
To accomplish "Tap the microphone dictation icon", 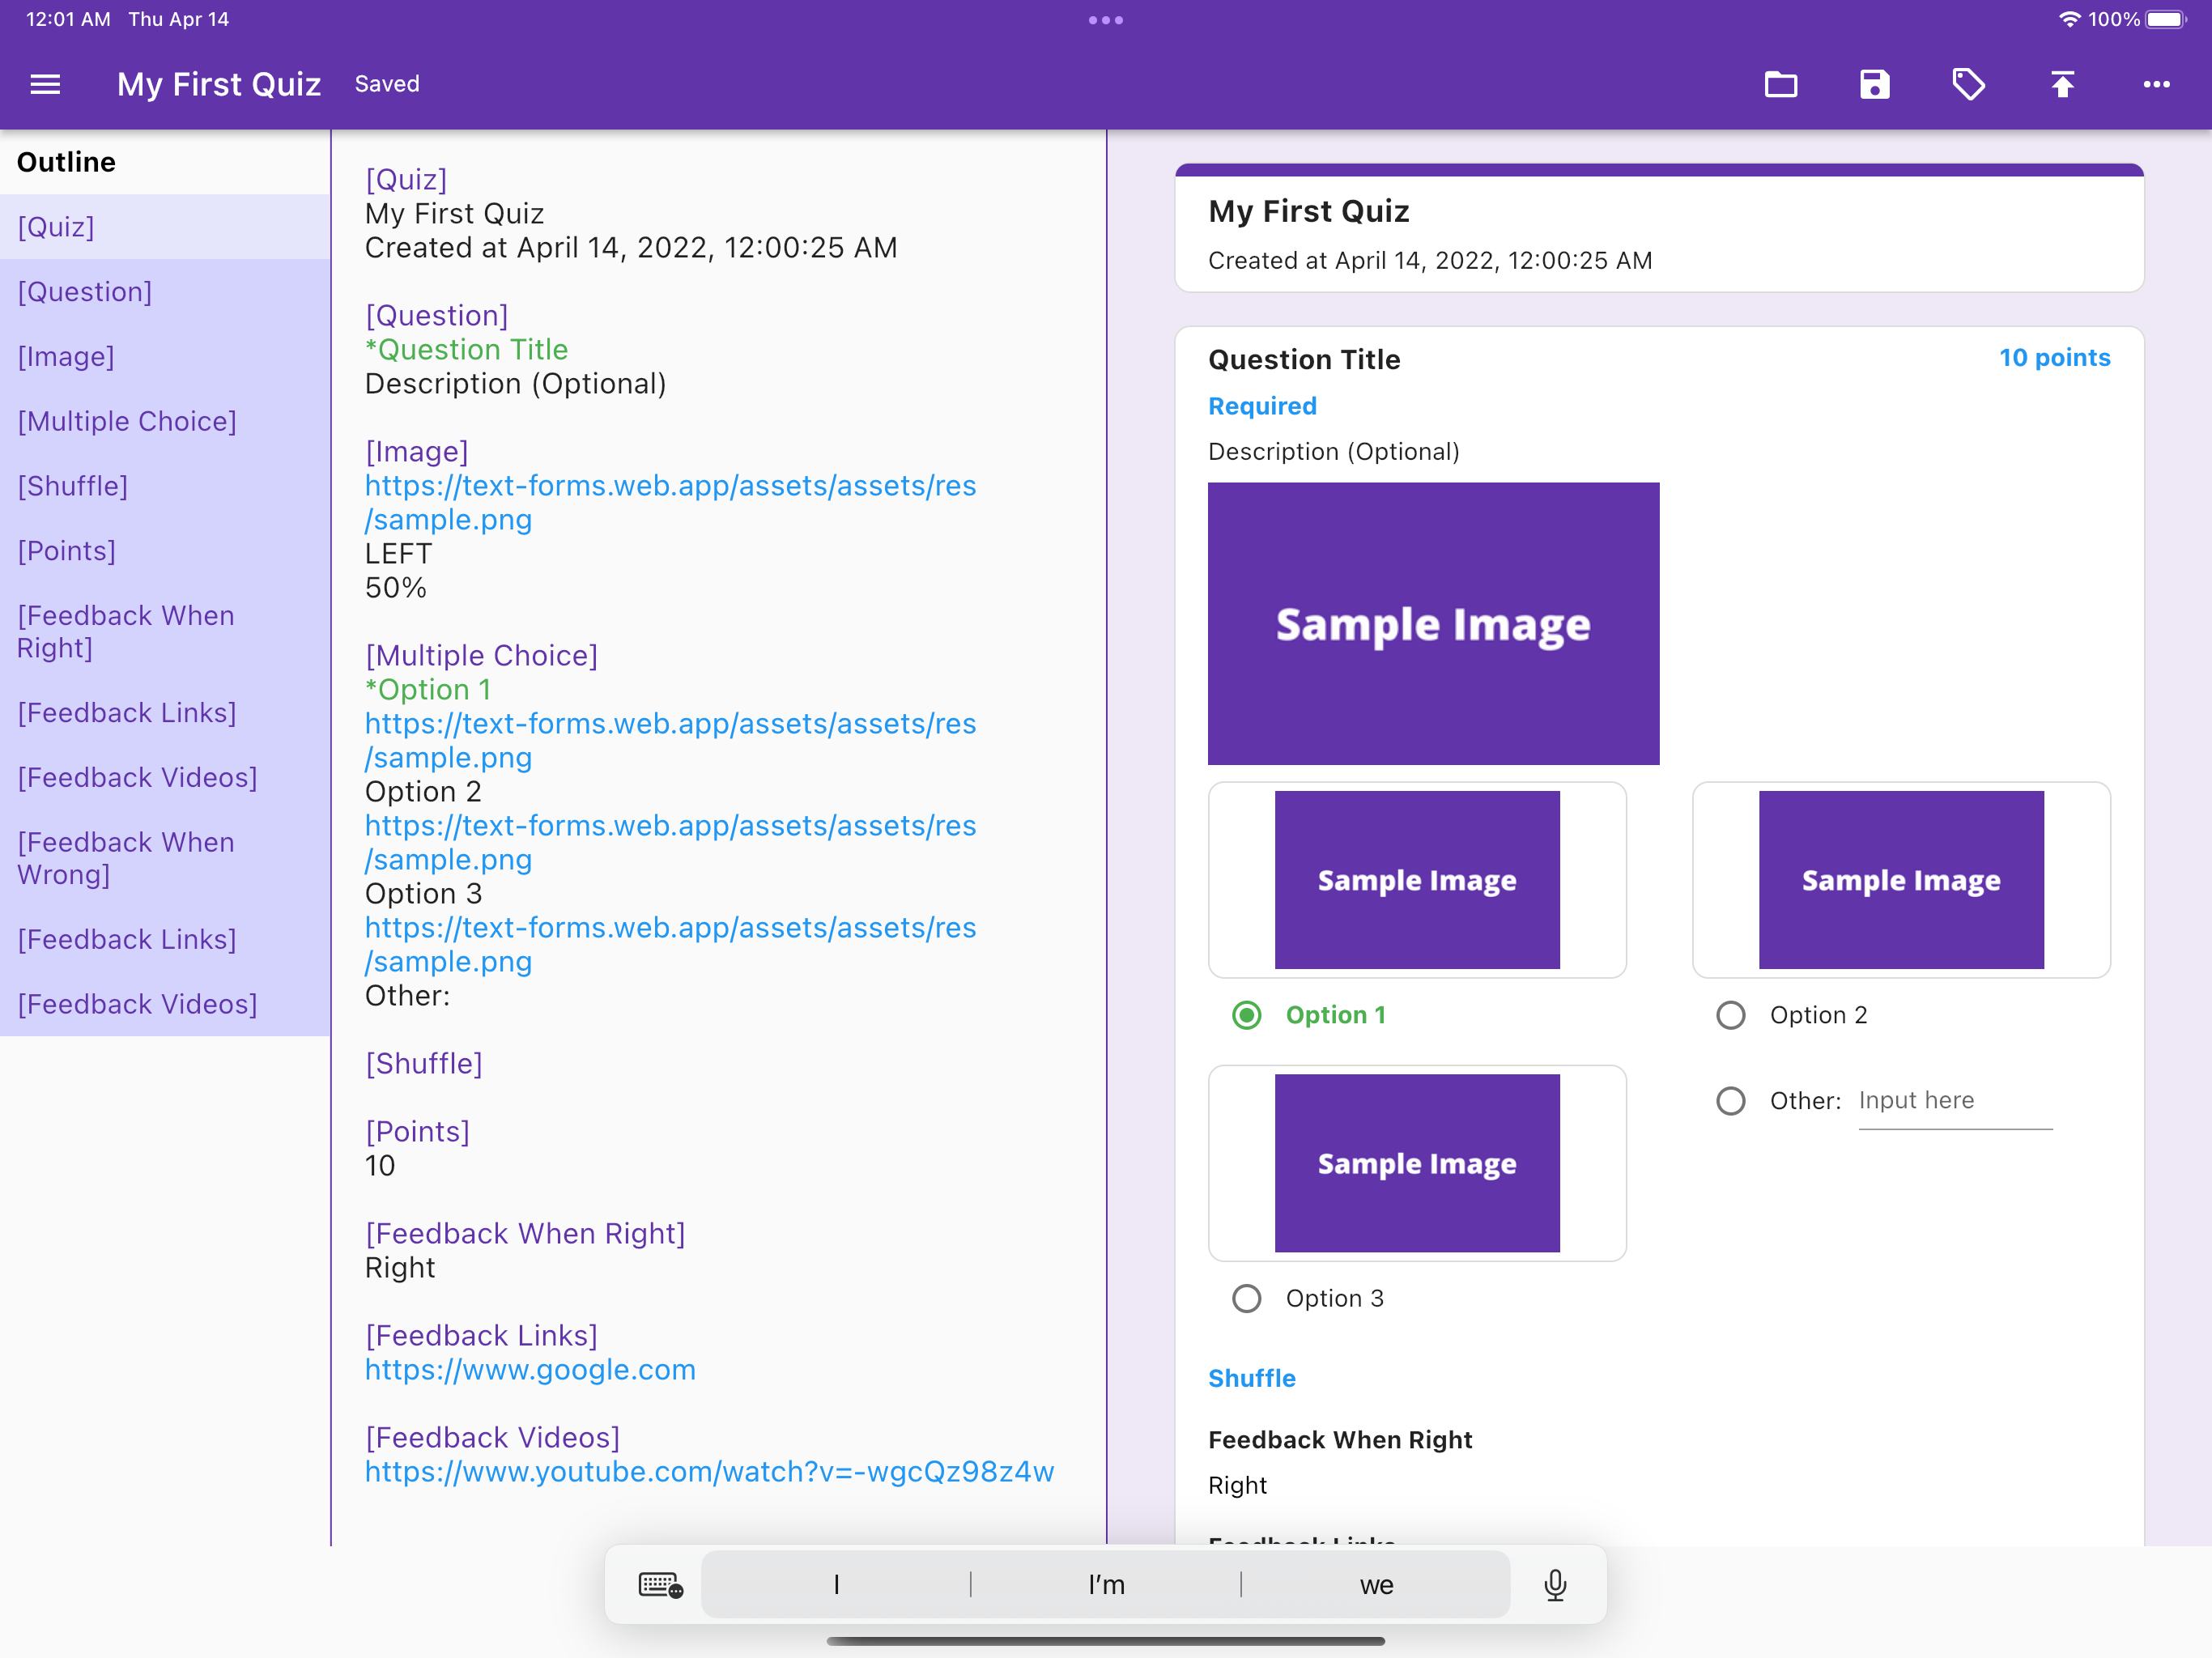I will click(x=1555, y=1585).
